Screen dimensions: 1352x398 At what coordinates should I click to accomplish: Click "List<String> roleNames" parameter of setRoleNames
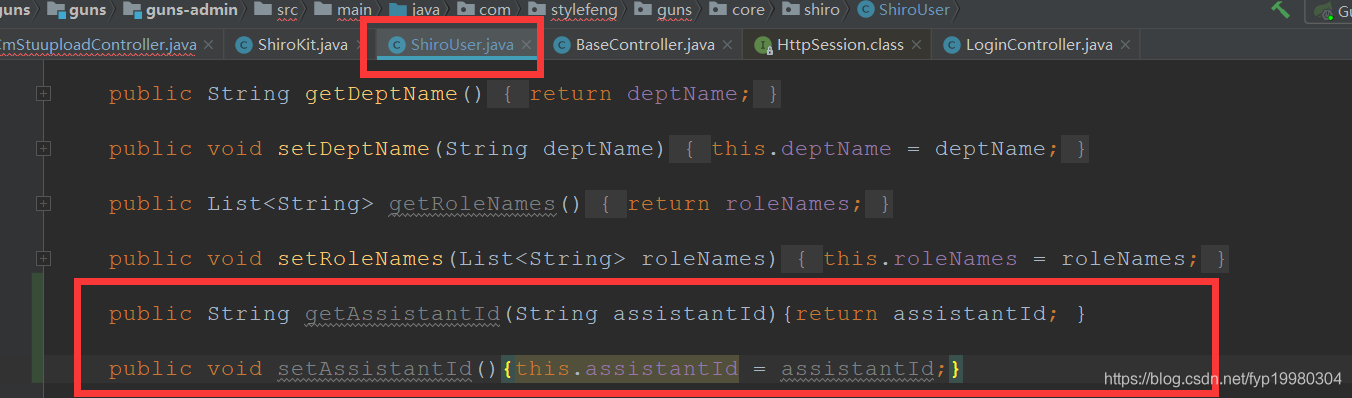coord(612,259)
